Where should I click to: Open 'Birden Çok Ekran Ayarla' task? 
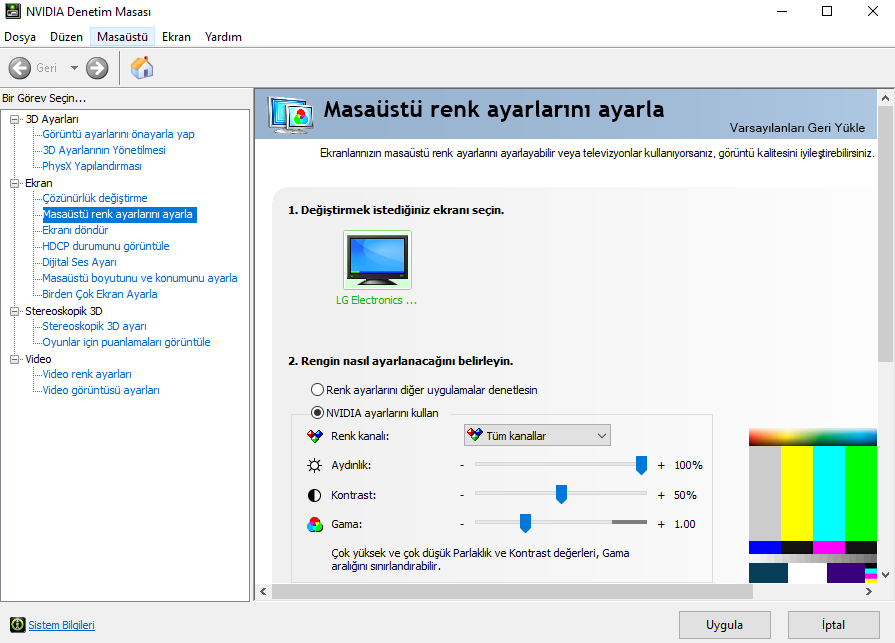tap(100, 294)
